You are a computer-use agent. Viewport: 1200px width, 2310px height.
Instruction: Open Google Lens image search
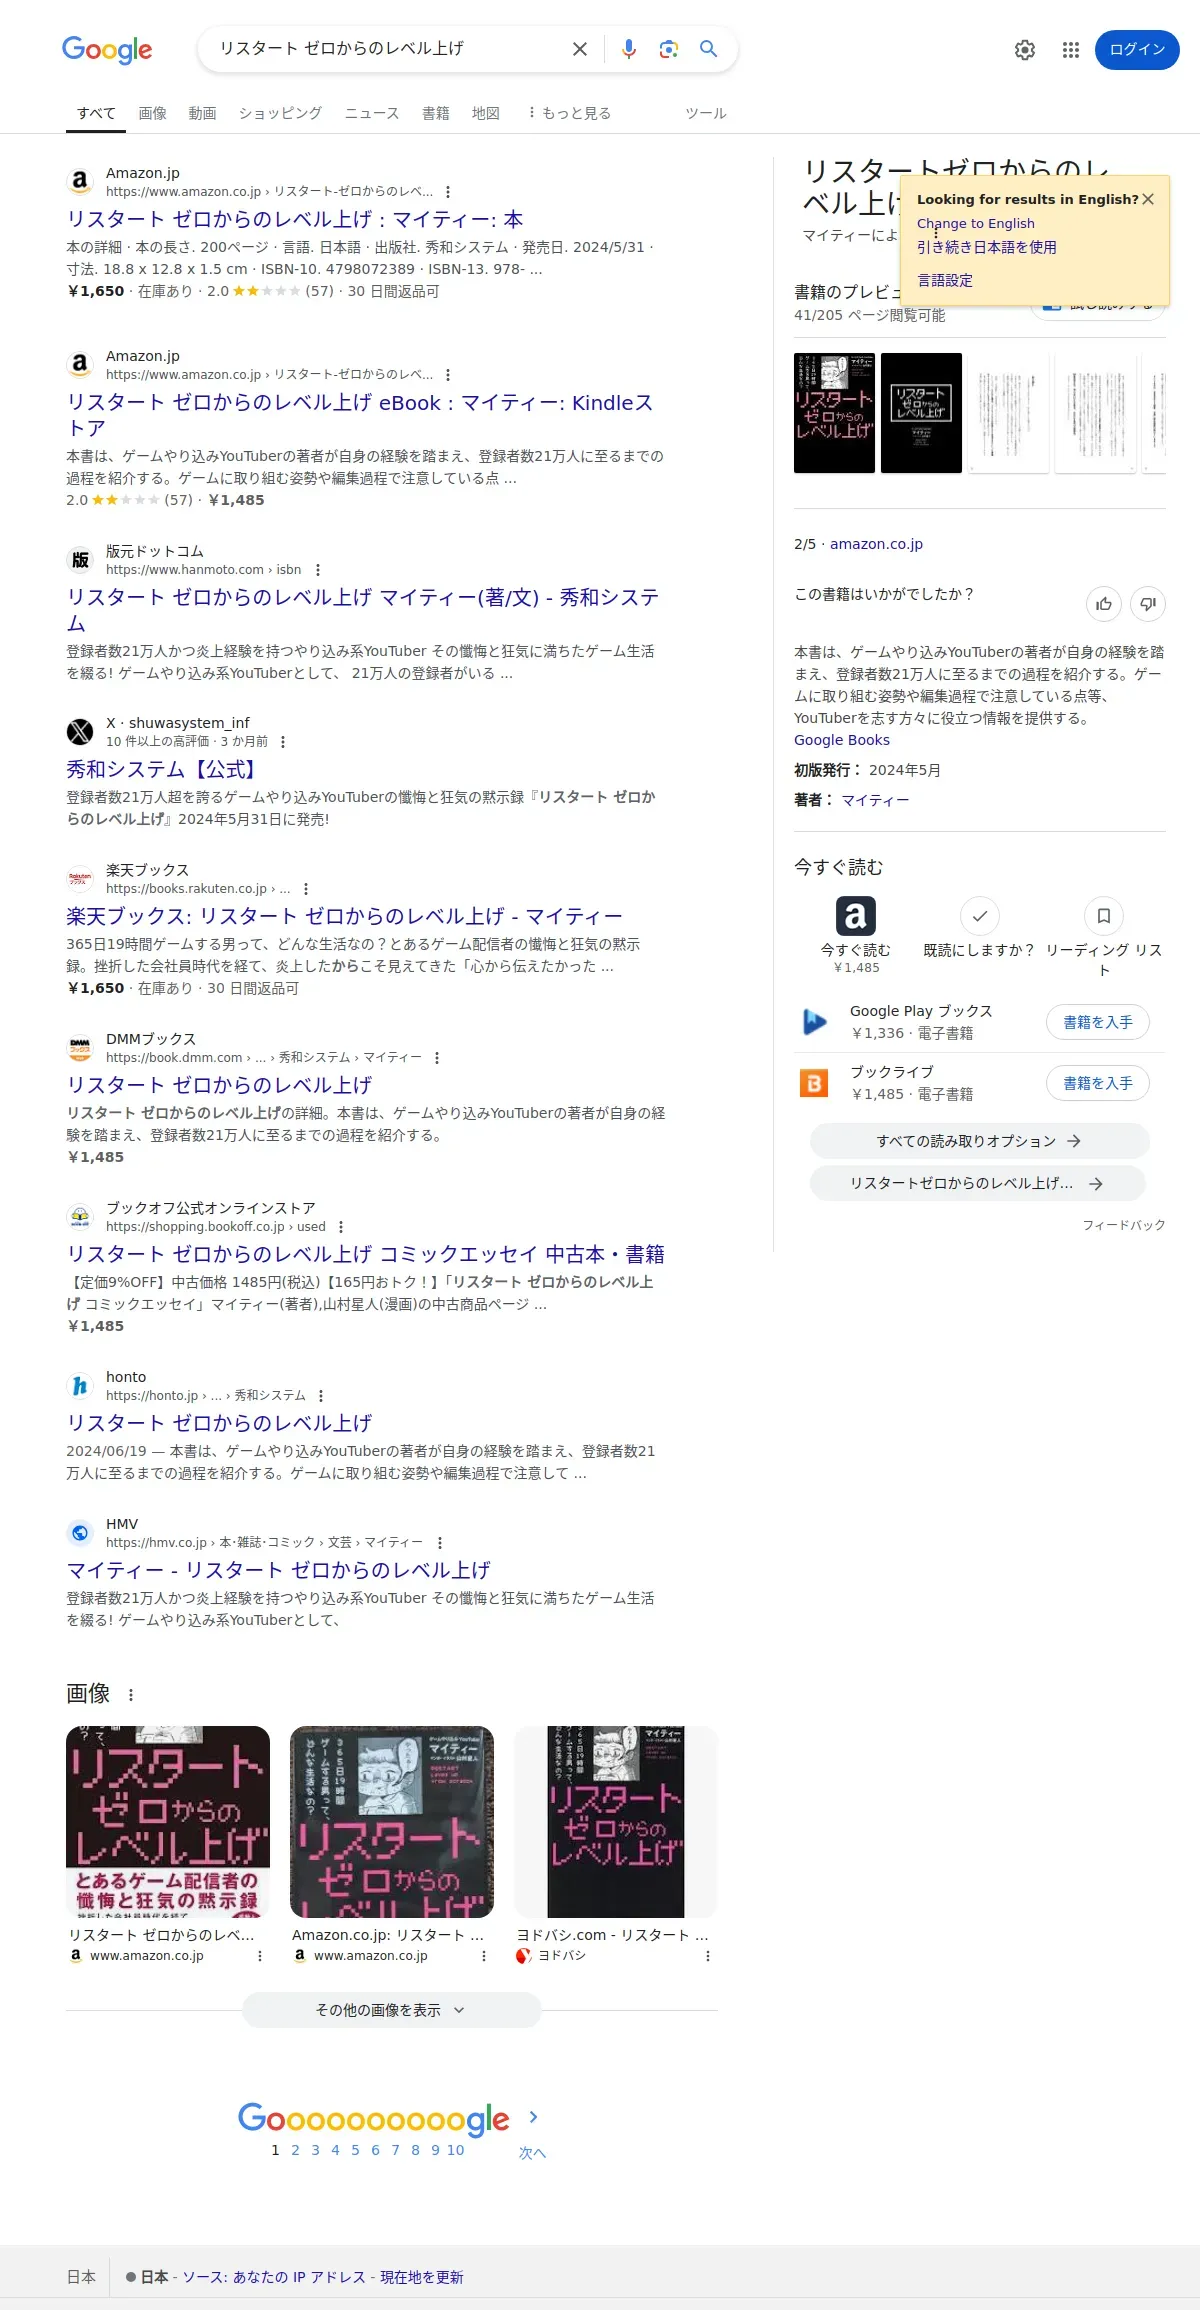pos(668,49)
